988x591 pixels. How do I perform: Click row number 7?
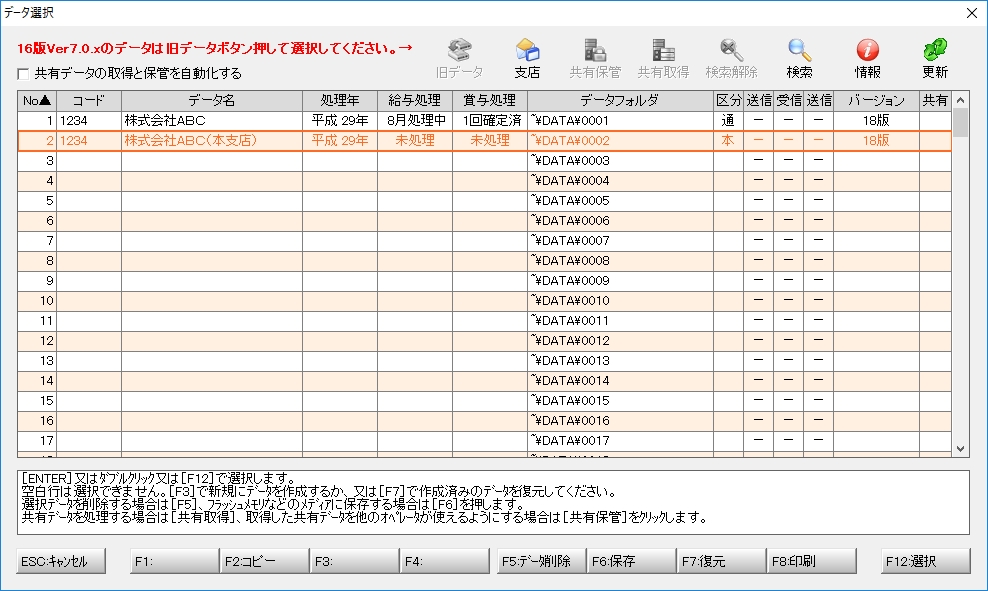coord(37,241)
